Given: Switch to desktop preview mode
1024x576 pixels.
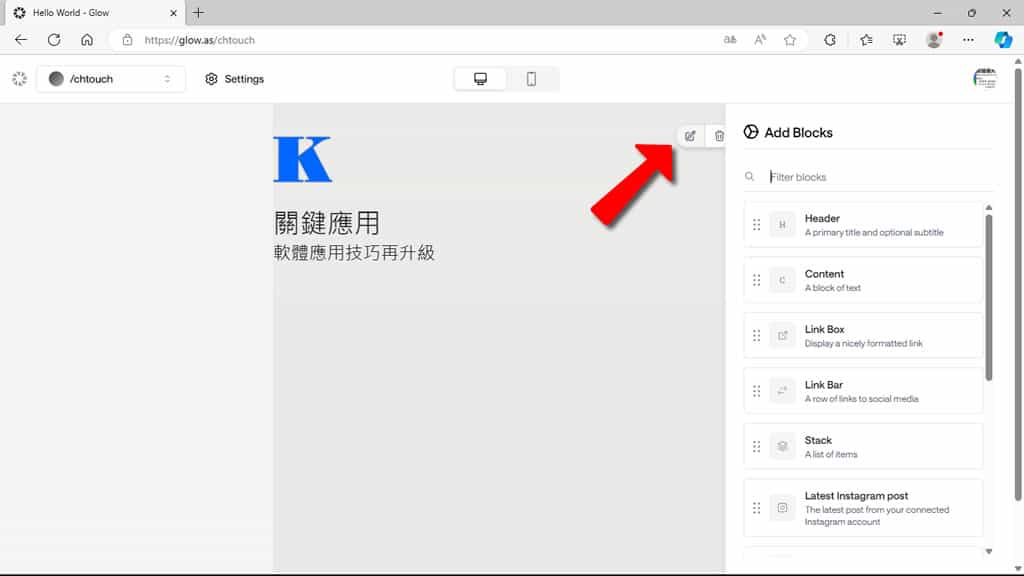Looking at the screenshot, I should point(480,79).
